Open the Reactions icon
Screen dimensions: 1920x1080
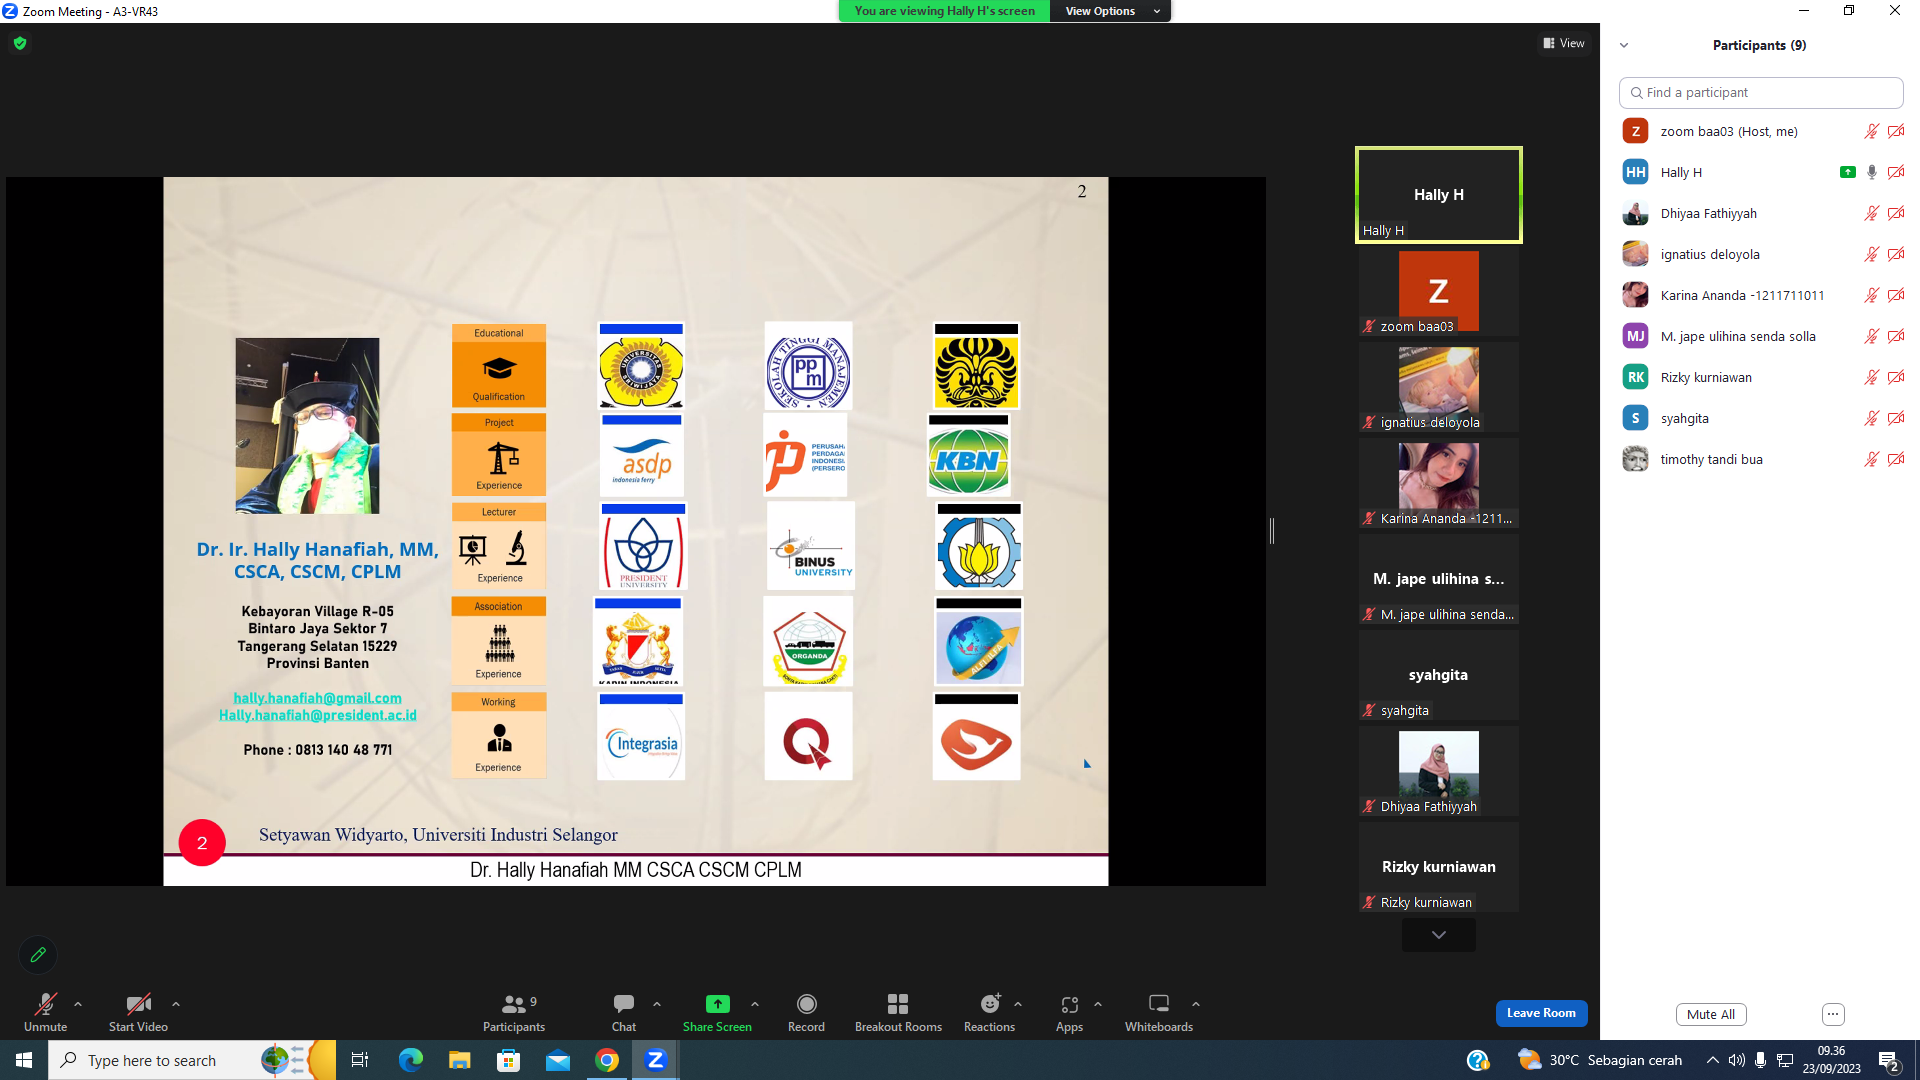click(x=990, y=1004)
